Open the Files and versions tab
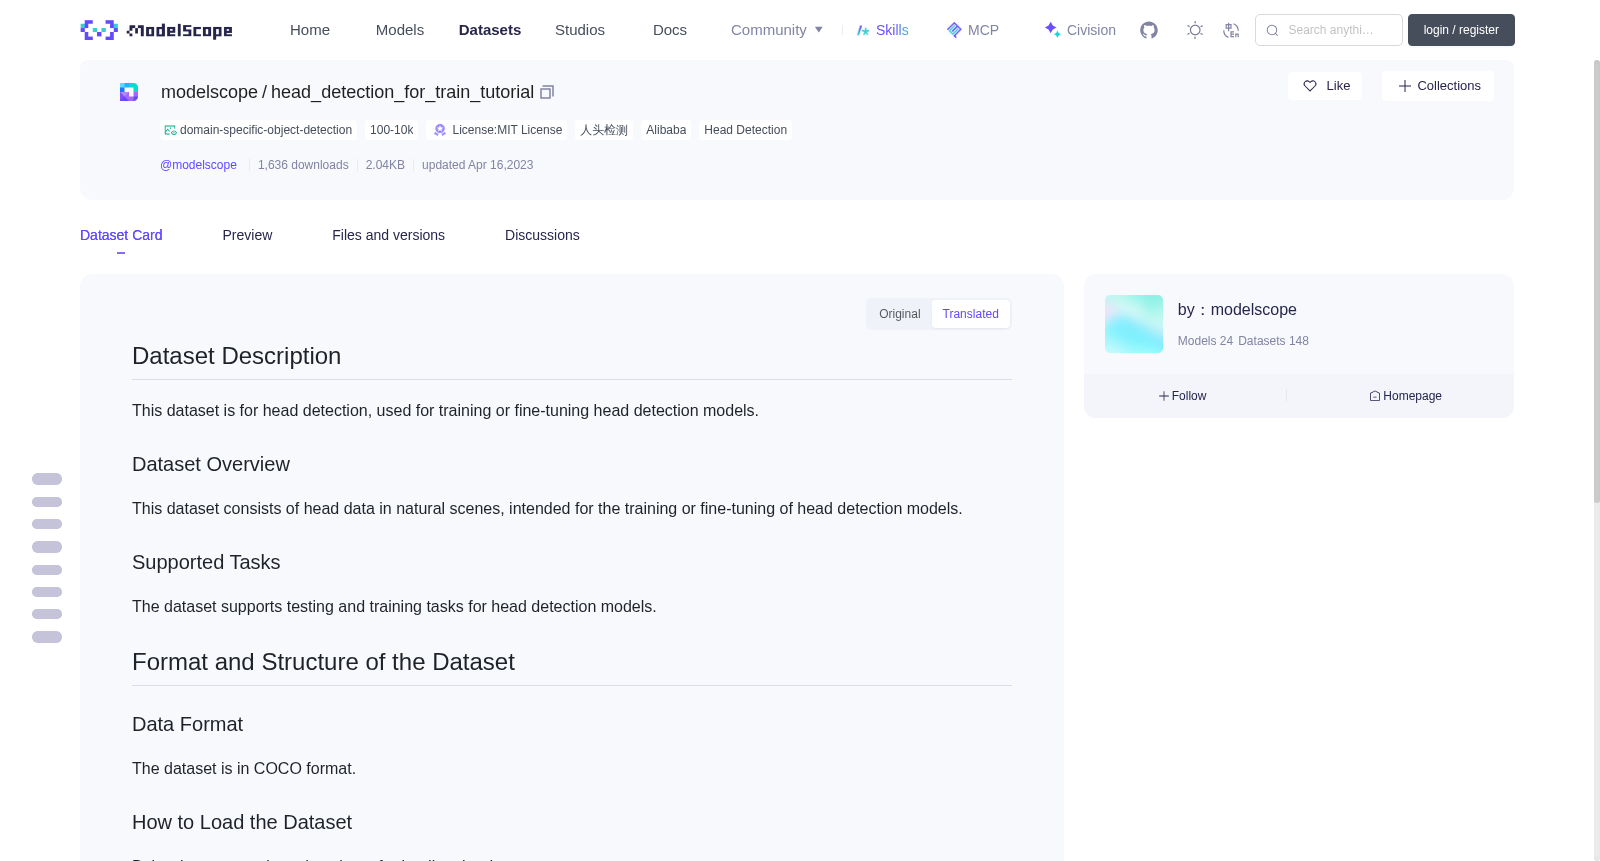Screen dimensions: 1600x861 click(388, 235)
